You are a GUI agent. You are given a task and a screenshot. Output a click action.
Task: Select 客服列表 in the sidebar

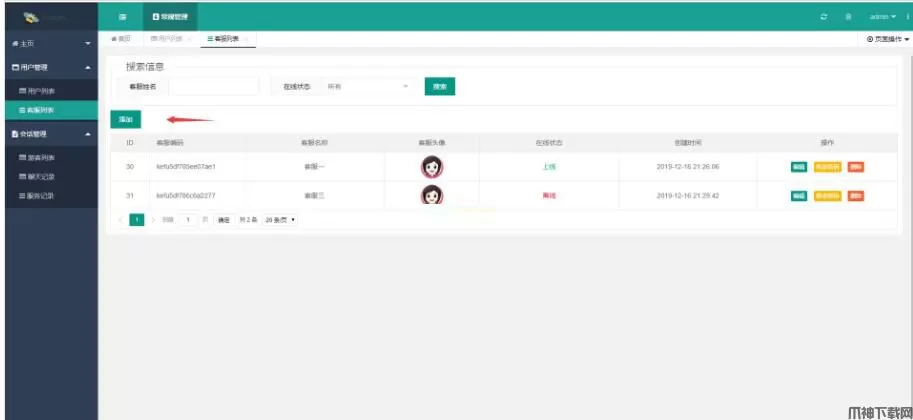51,110
